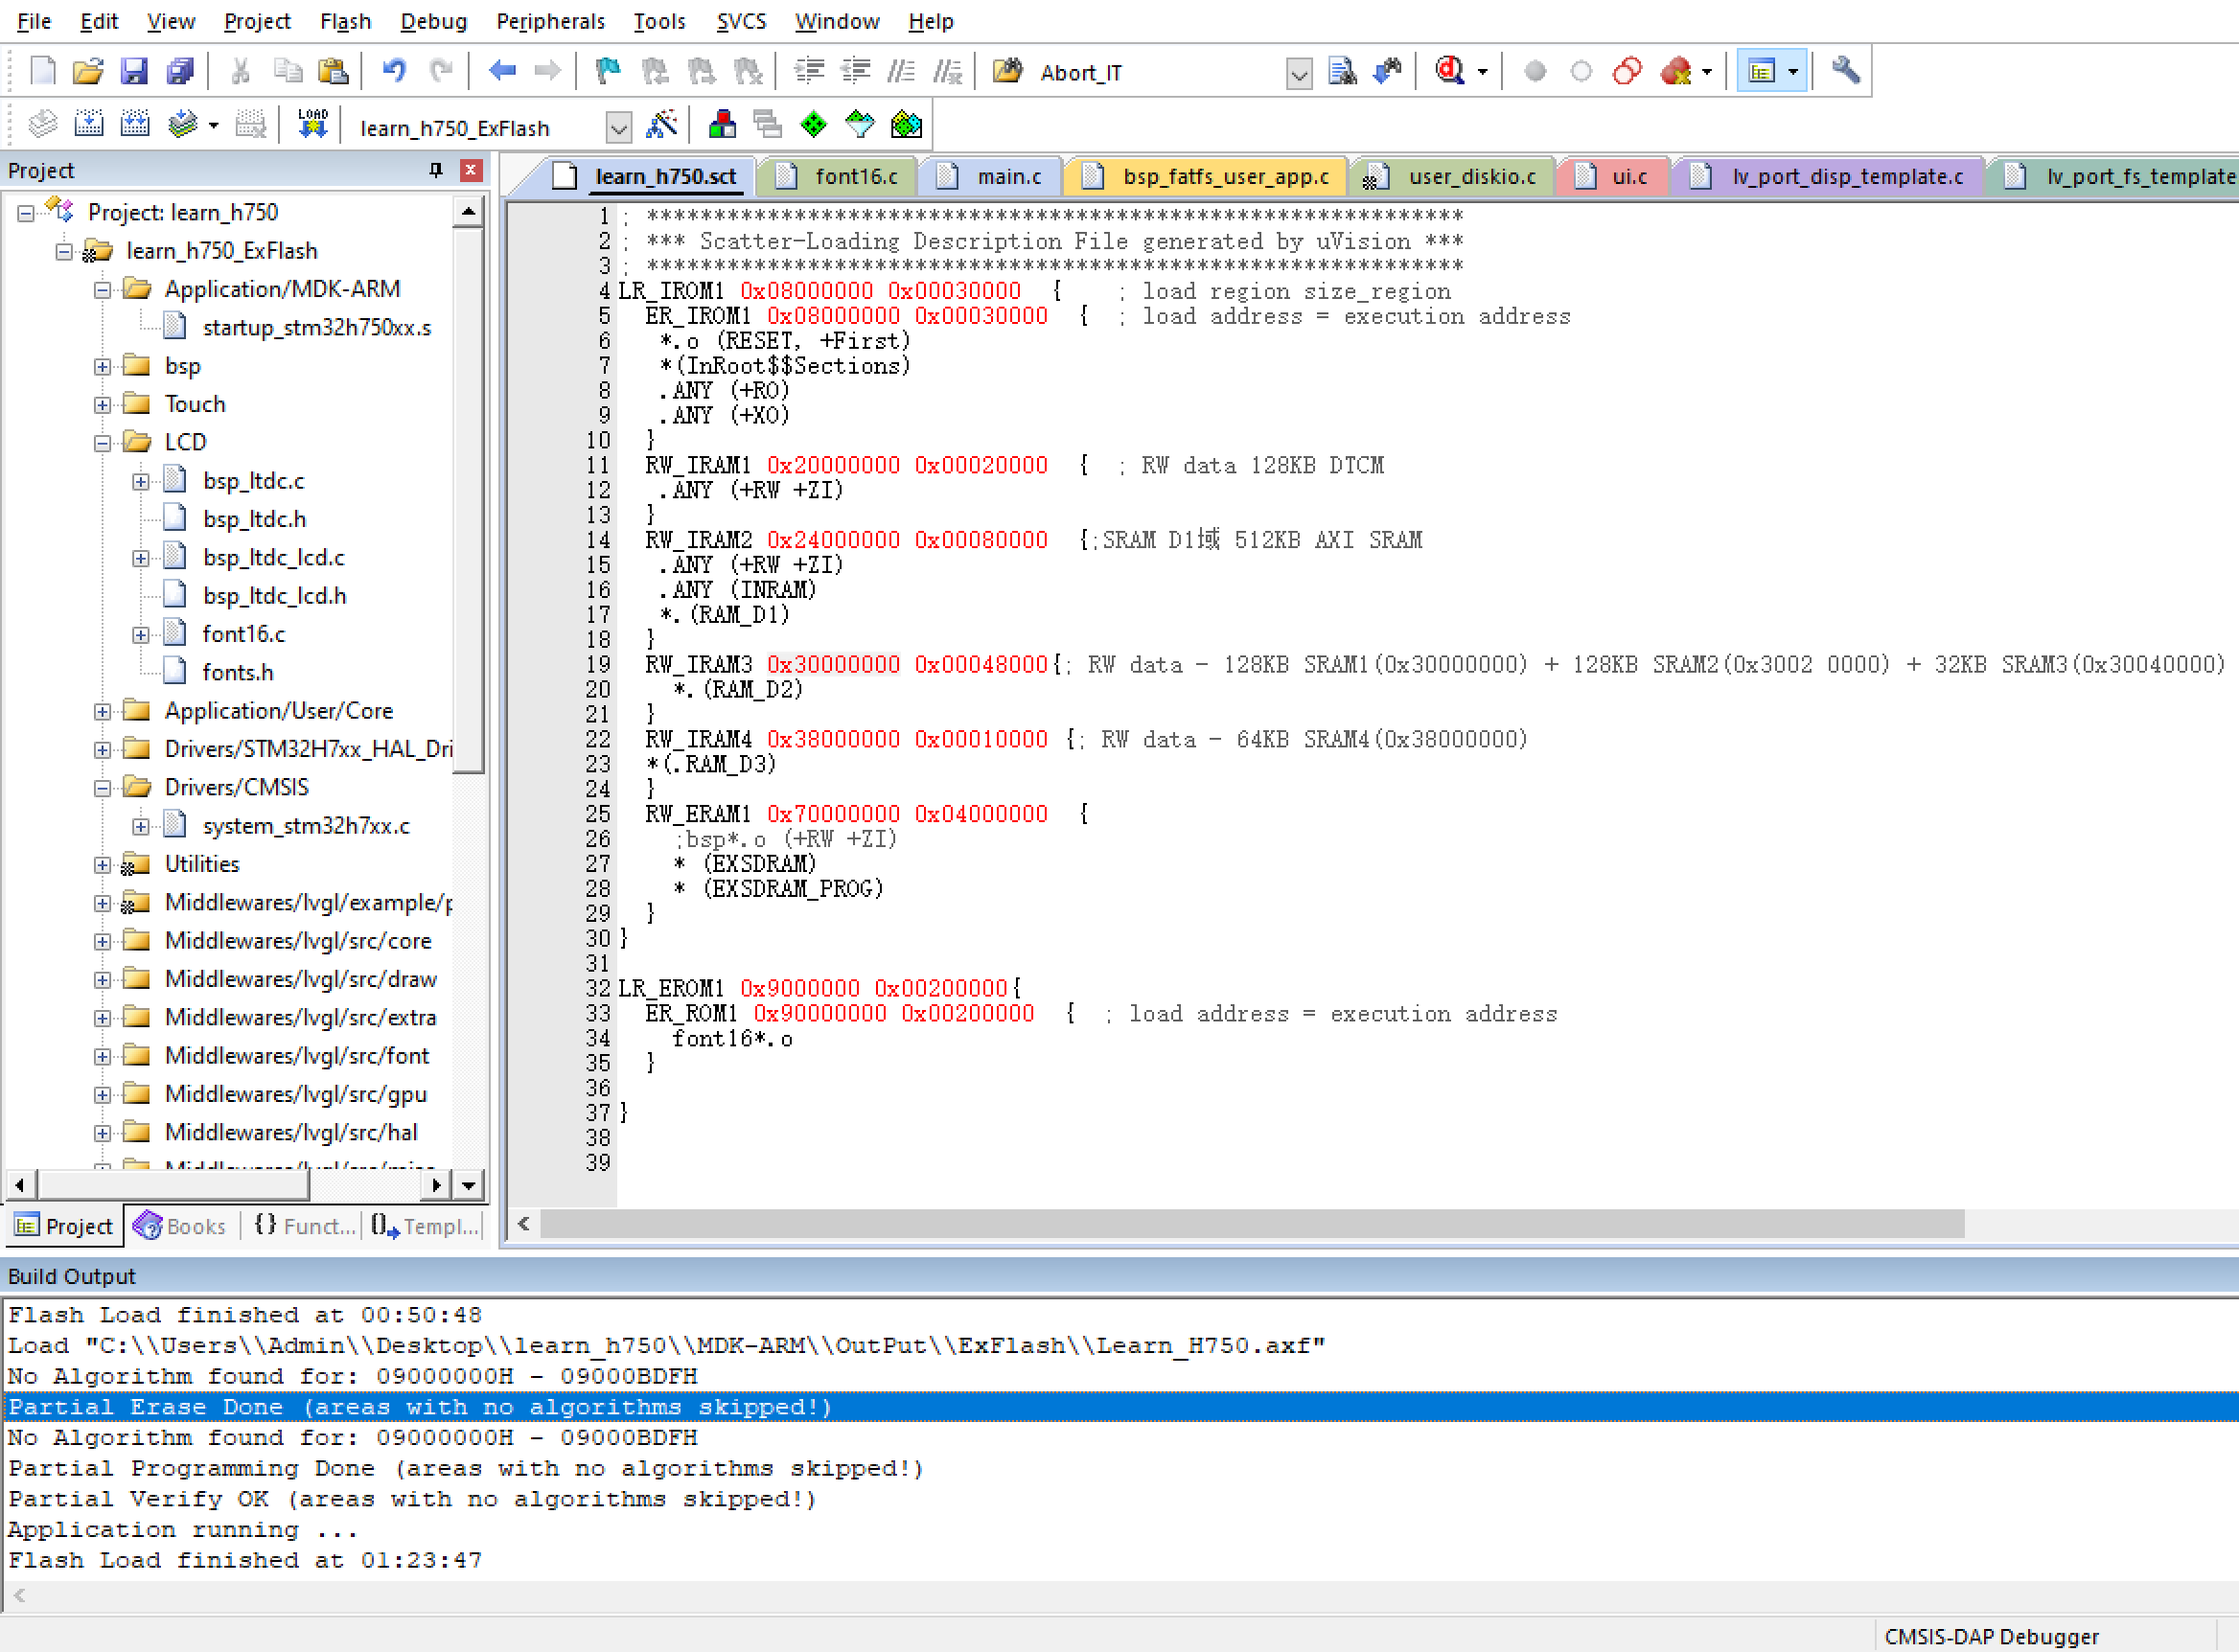This screenshot has height=1652, width=2239.
Task: Click the Copy icon
Action: pos(288,71)
